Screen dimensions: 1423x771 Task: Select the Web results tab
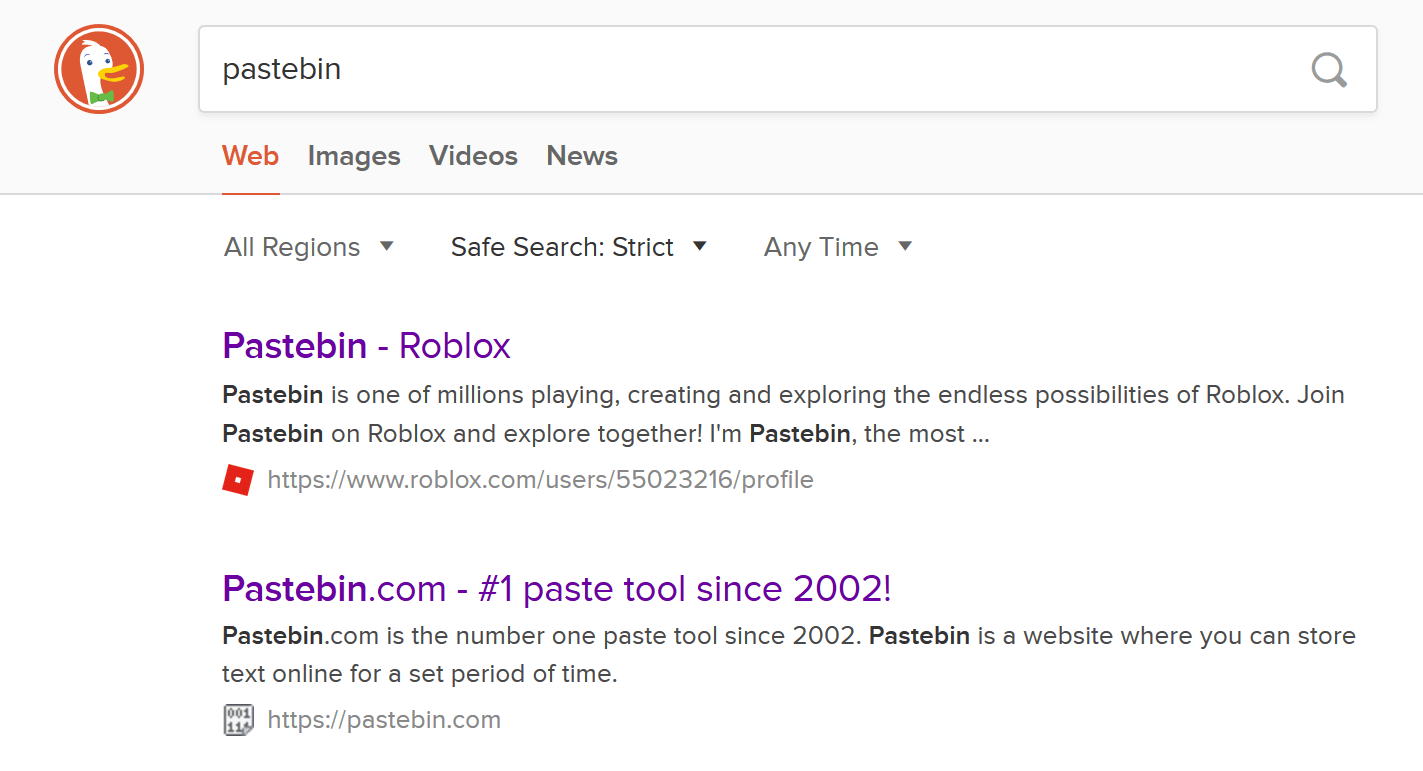250,156
